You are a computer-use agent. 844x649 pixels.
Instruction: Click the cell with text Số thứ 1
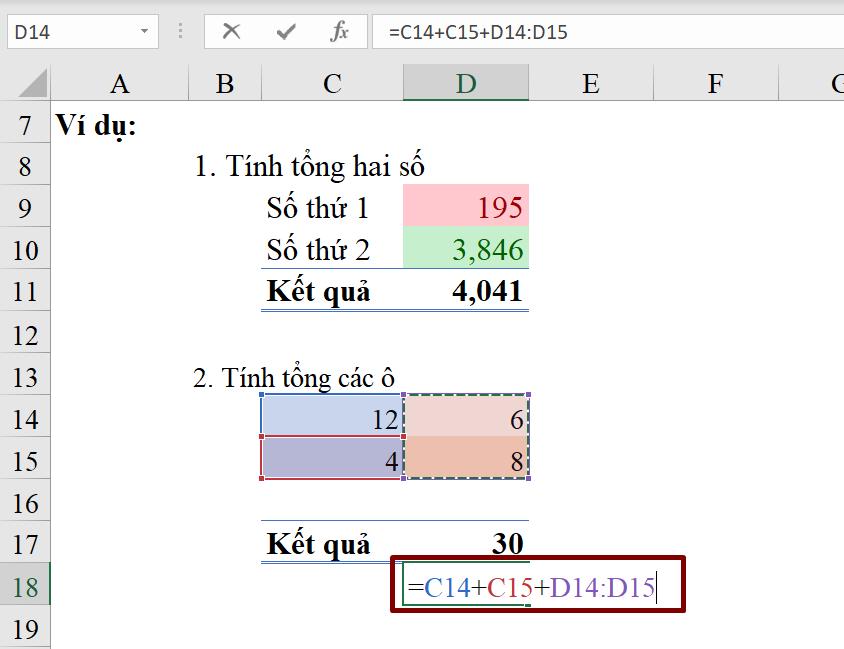(330, 207)
